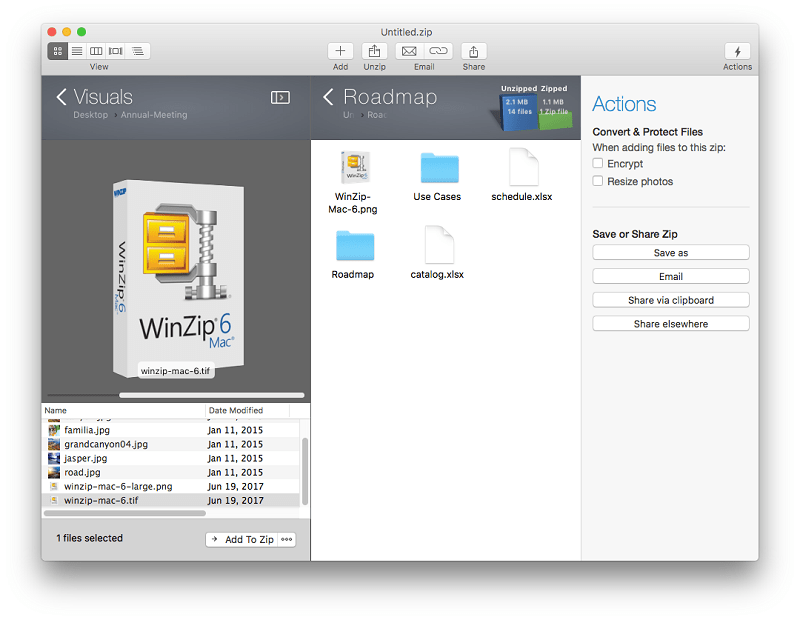Click the Unzip toolbar icon
The height and width of the screenshot is (620, 800).
tap(374, 51)
